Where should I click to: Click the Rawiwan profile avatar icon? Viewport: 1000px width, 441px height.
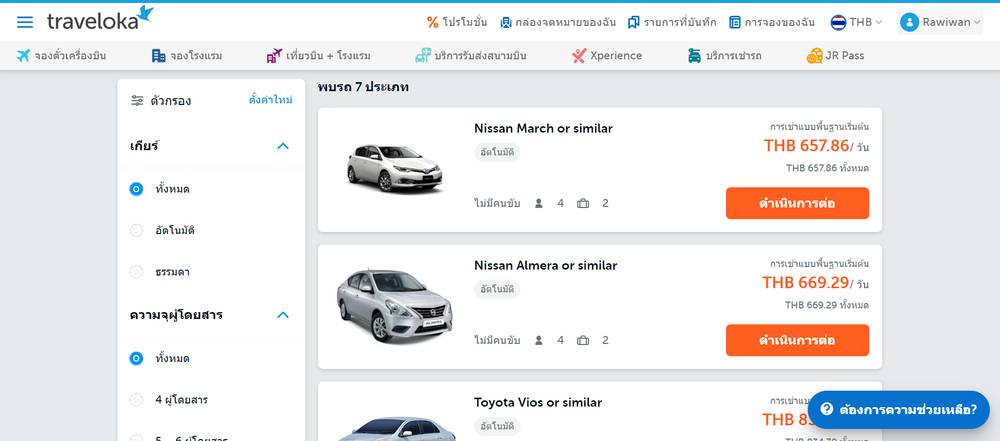[x=909, y=22]
